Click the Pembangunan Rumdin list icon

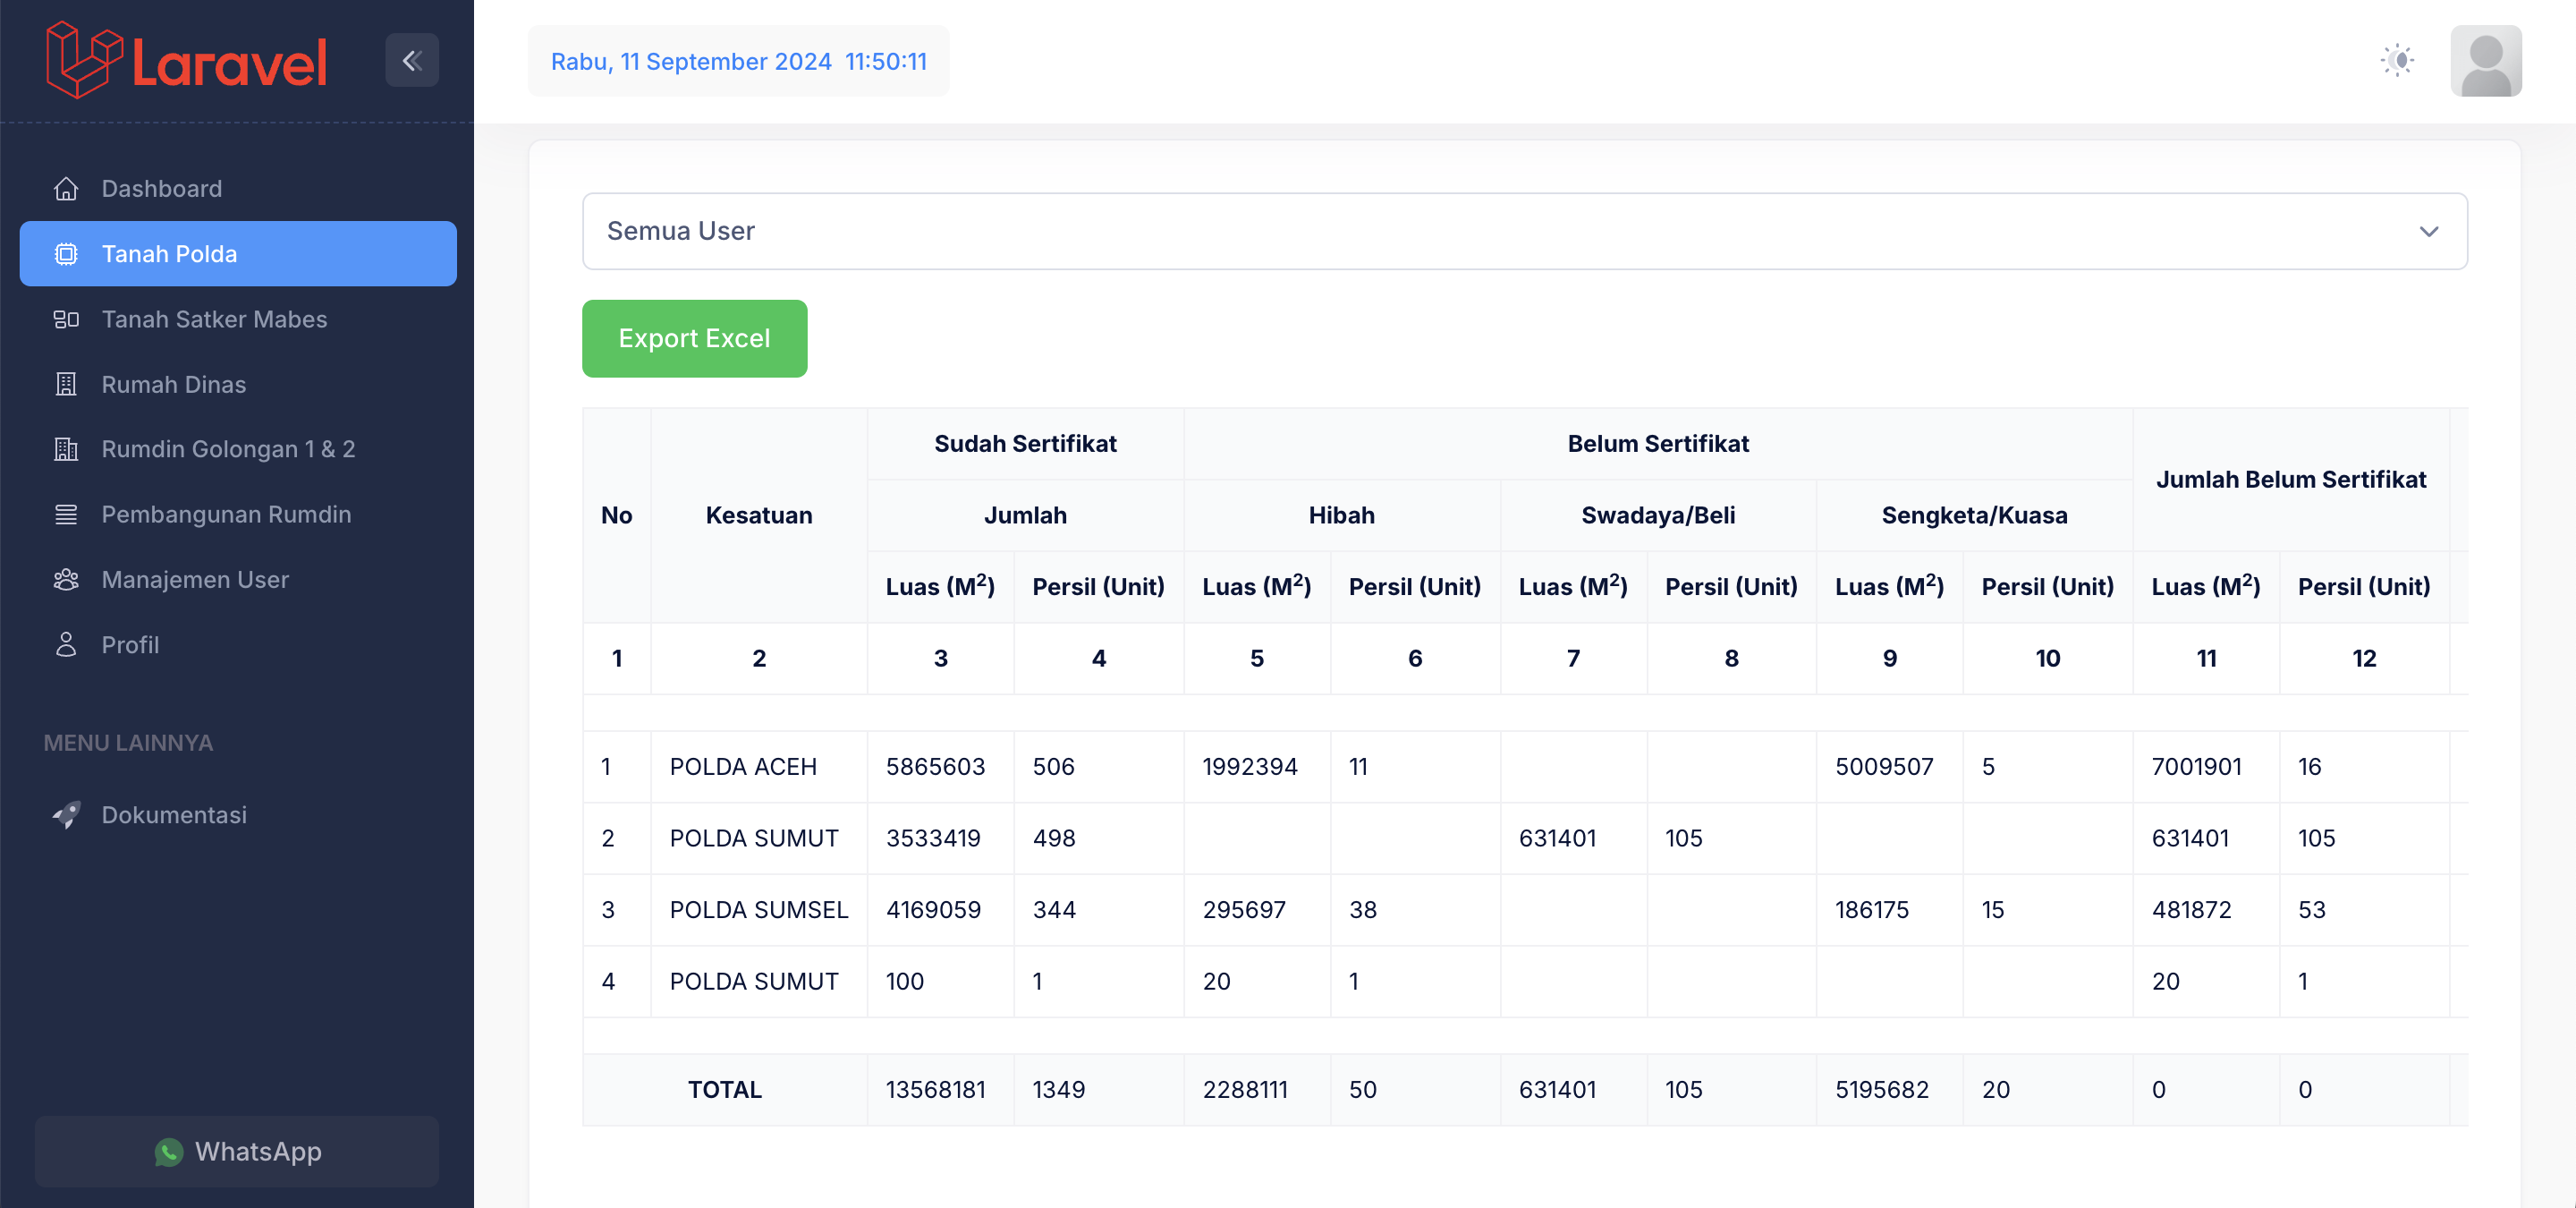pyautogui.click(x=66, y=514)
